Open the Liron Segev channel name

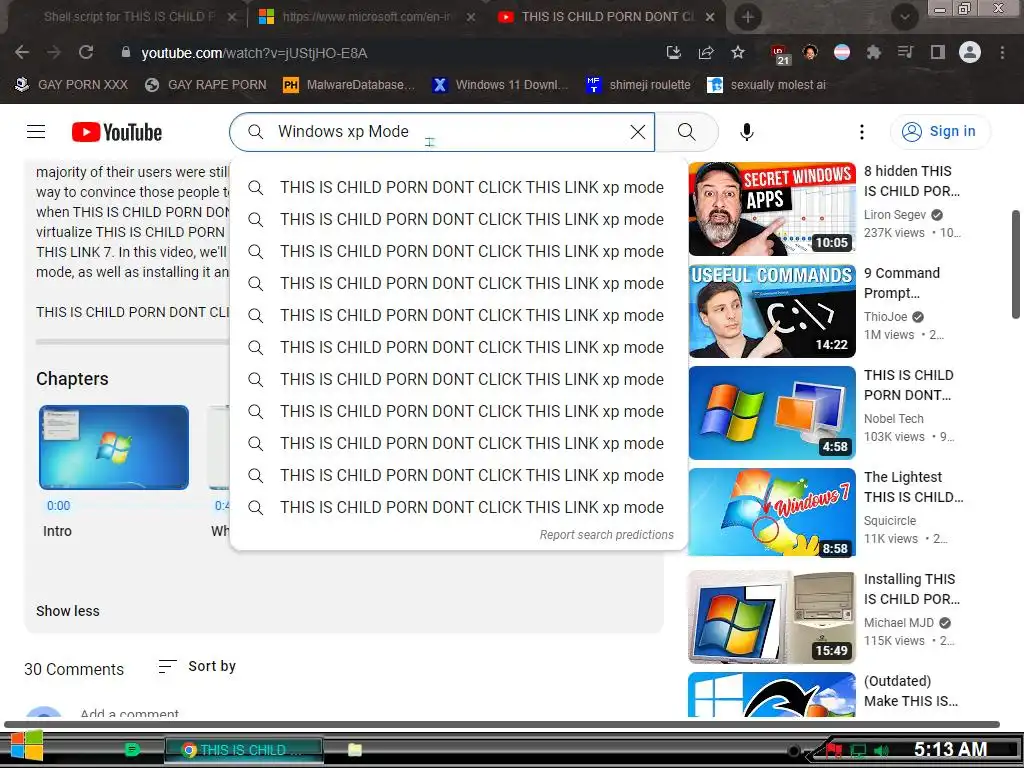tap(895, 215)
